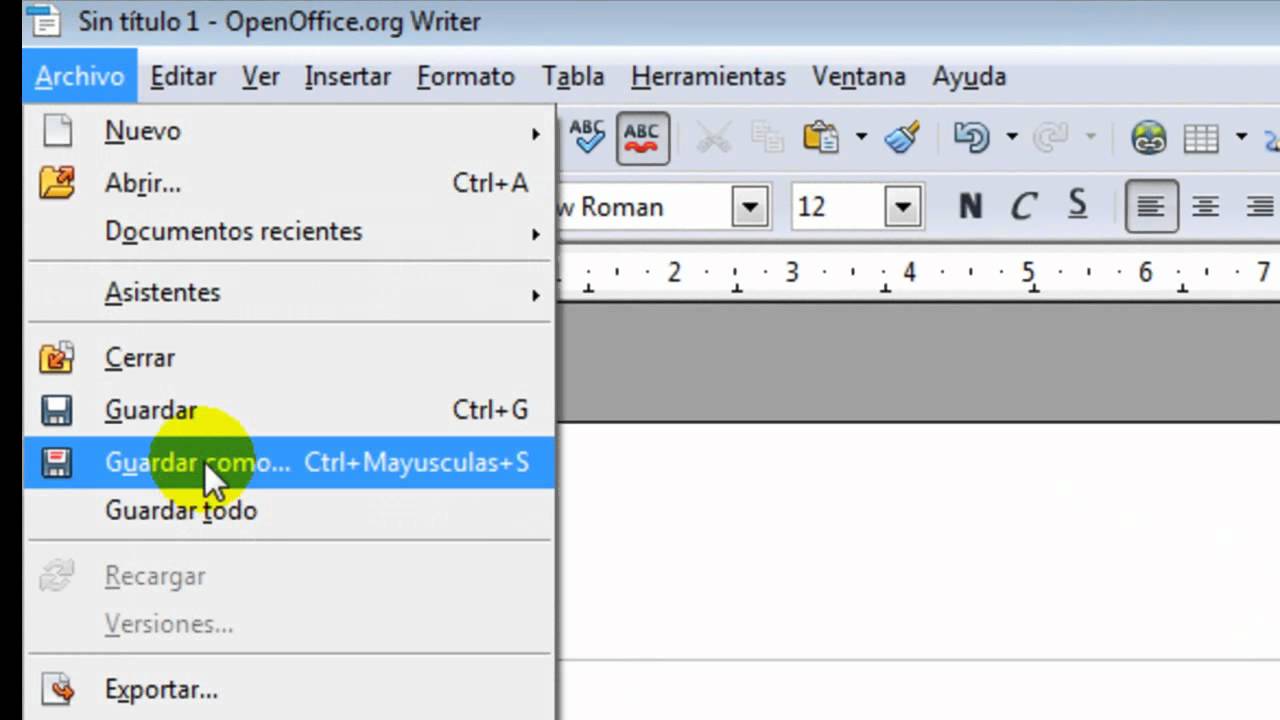Open the font size dropdown arrow
The width and height of the screenshot is (1280, 720).
(902, 207)
